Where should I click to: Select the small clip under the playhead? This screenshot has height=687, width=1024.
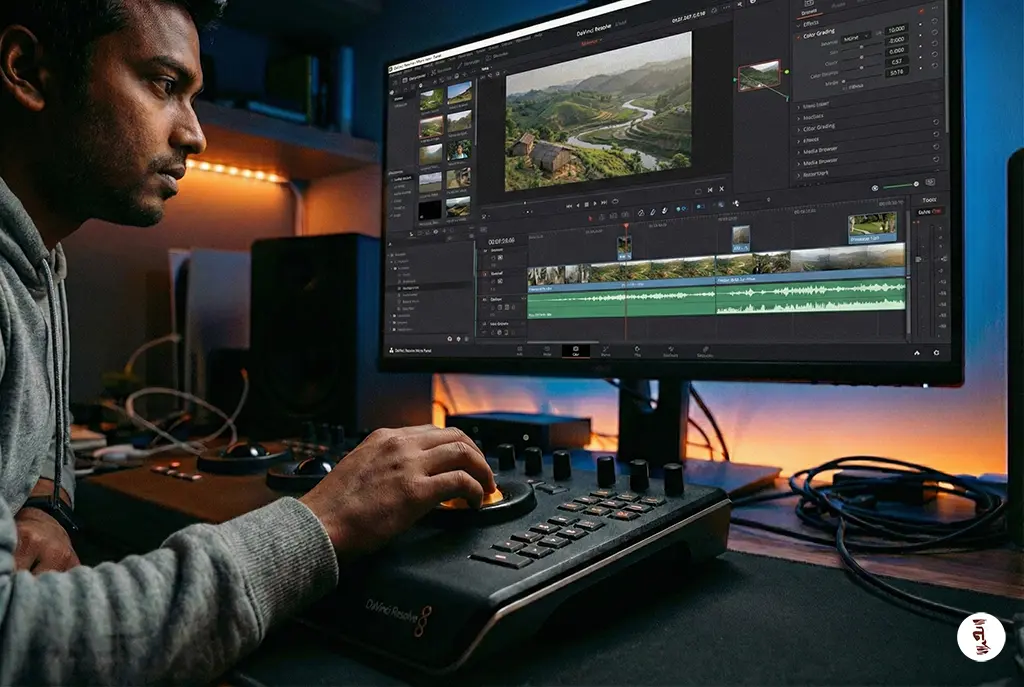624,248
